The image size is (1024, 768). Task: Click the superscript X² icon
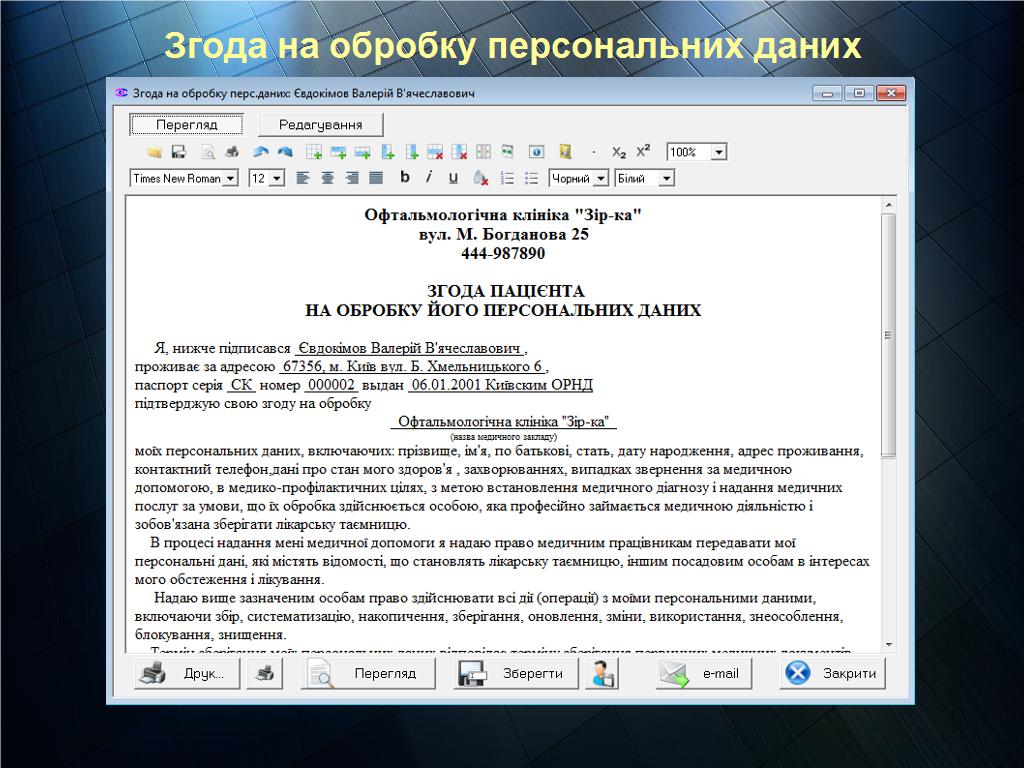pyautogui.click(x=643, y=152)
